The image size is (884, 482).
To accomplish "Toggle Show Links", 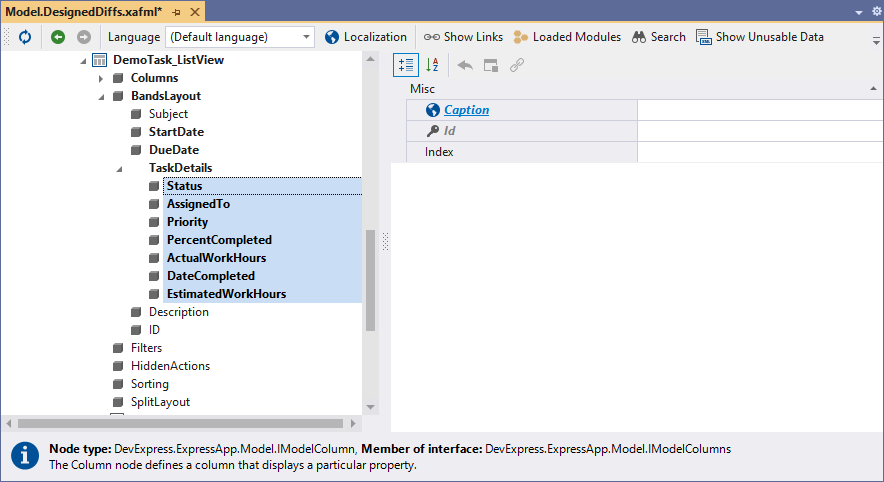I will (463, 37).
